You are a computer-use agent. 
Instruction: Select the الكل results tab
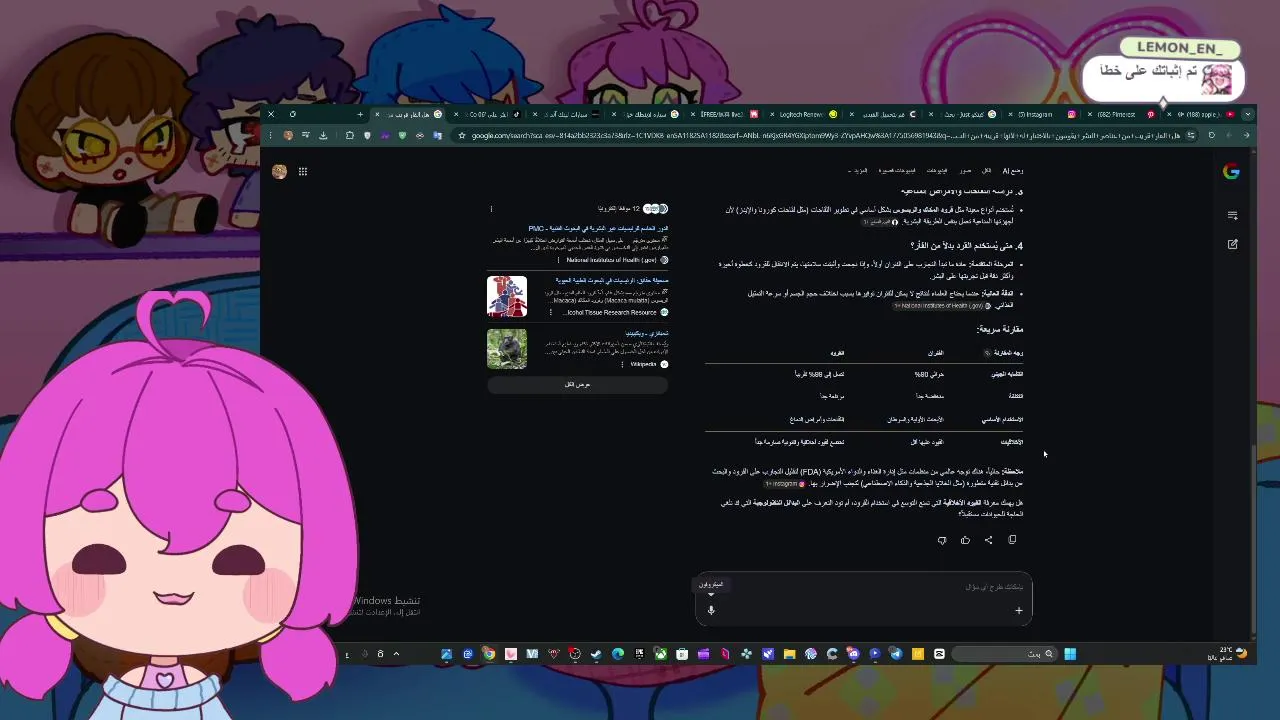986,171
